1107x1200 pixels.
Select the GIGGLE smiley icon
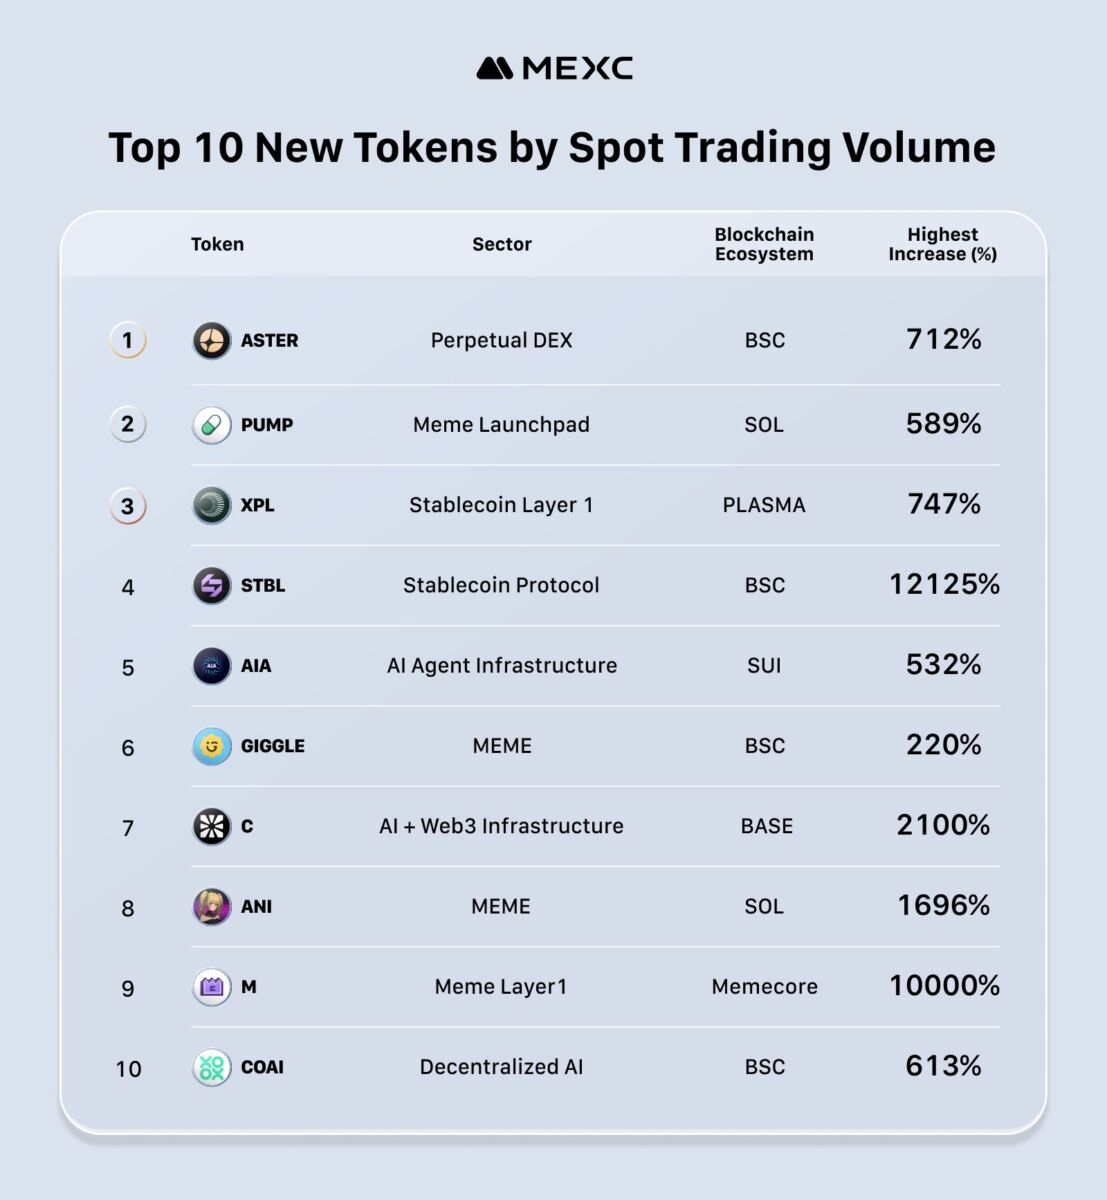[x=212, y=746]
